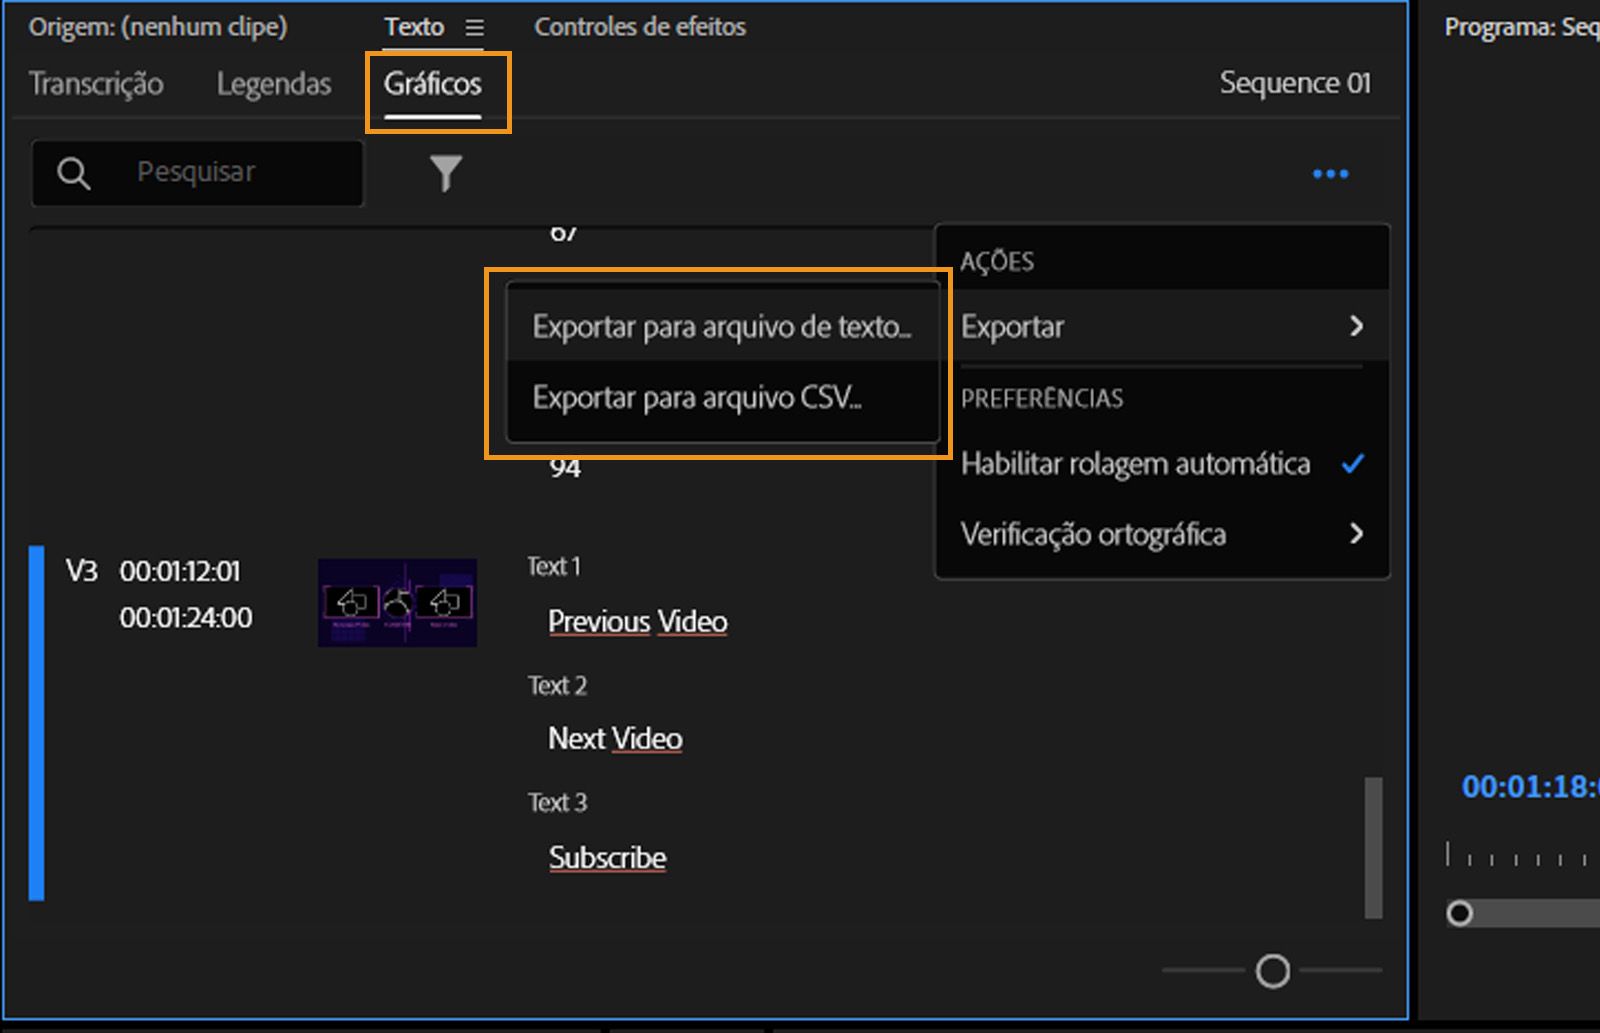Screen dimensions: 1600x1033
Task: Open the panel options via the ellipsis icon
Action: pos(1330,173)
